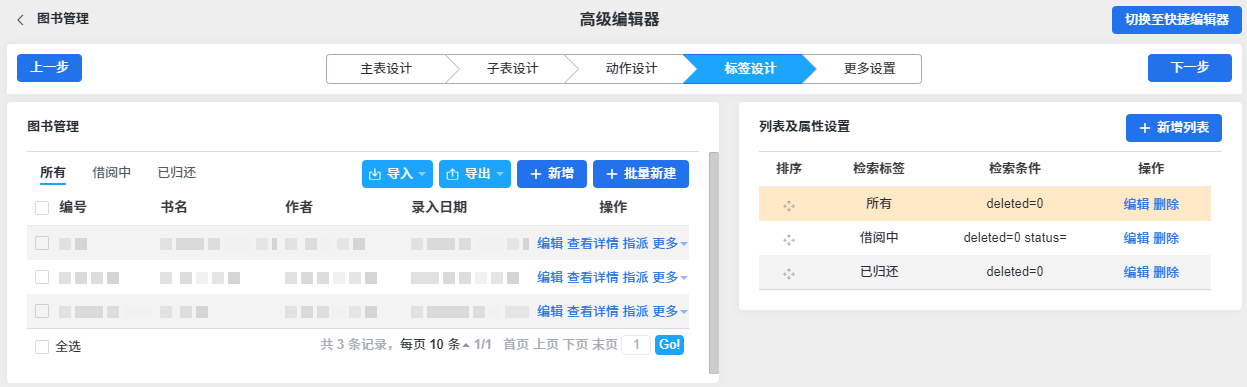Expand 更多 dropdown in the third row
Viewport: 1247px width, 387px height.
[x=670, y=311]
